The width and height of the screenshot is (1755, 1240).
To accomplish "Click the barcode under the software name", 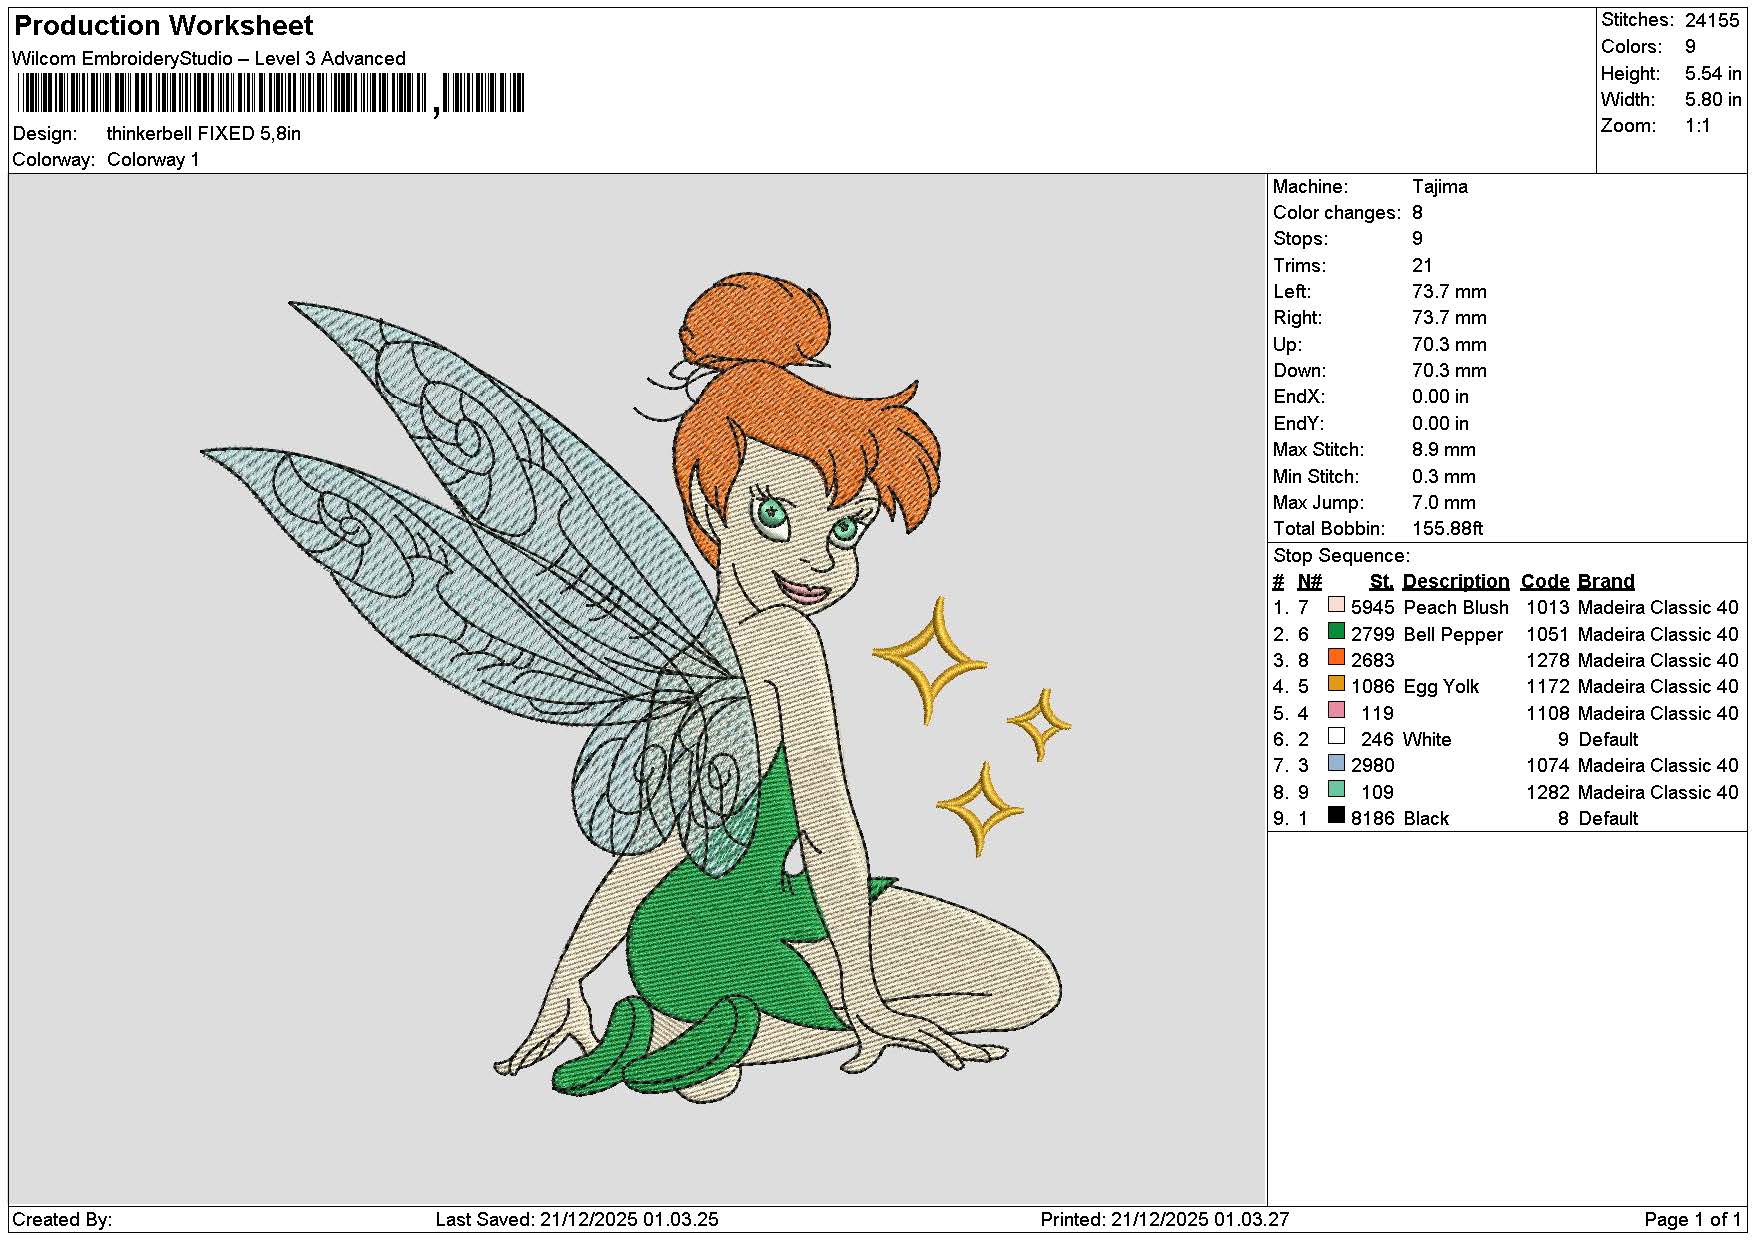I will pos(270,93).
